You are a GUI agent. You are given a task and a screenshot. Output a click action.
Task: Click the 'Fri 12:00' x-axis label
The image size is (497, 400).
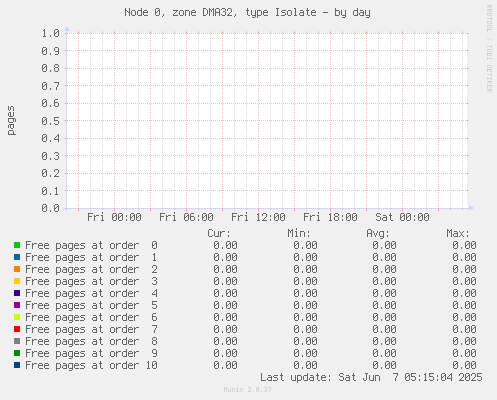tap(258, 217)
